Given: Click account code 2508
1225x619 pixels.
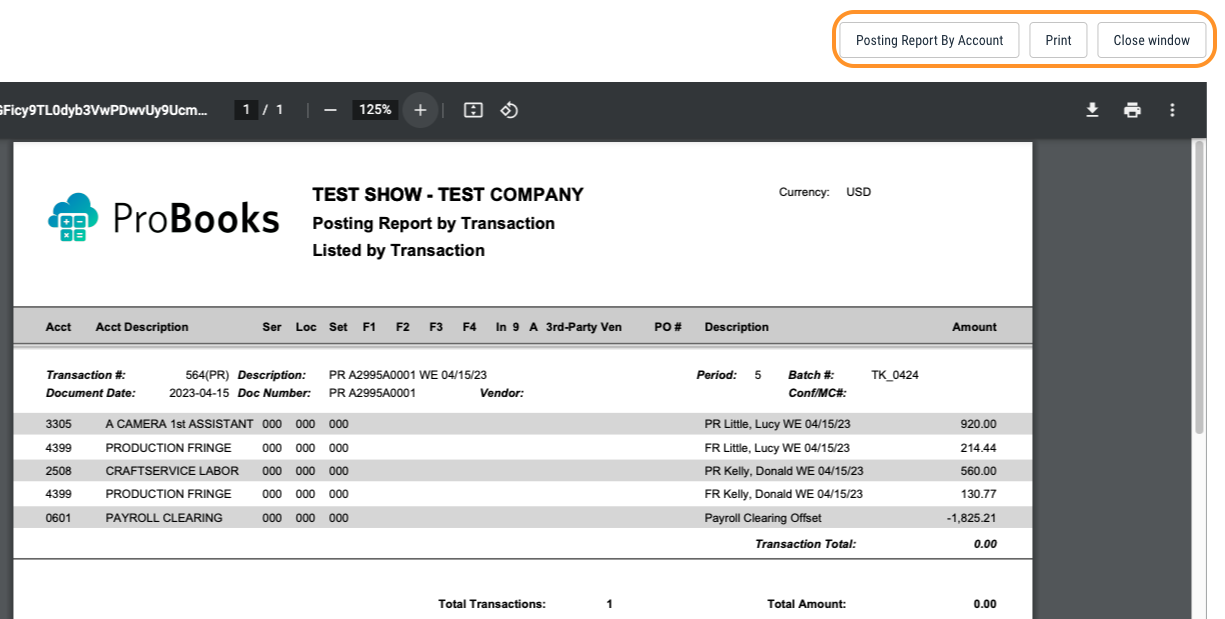Looking at the screenshot, I should (x=58, y=471).
